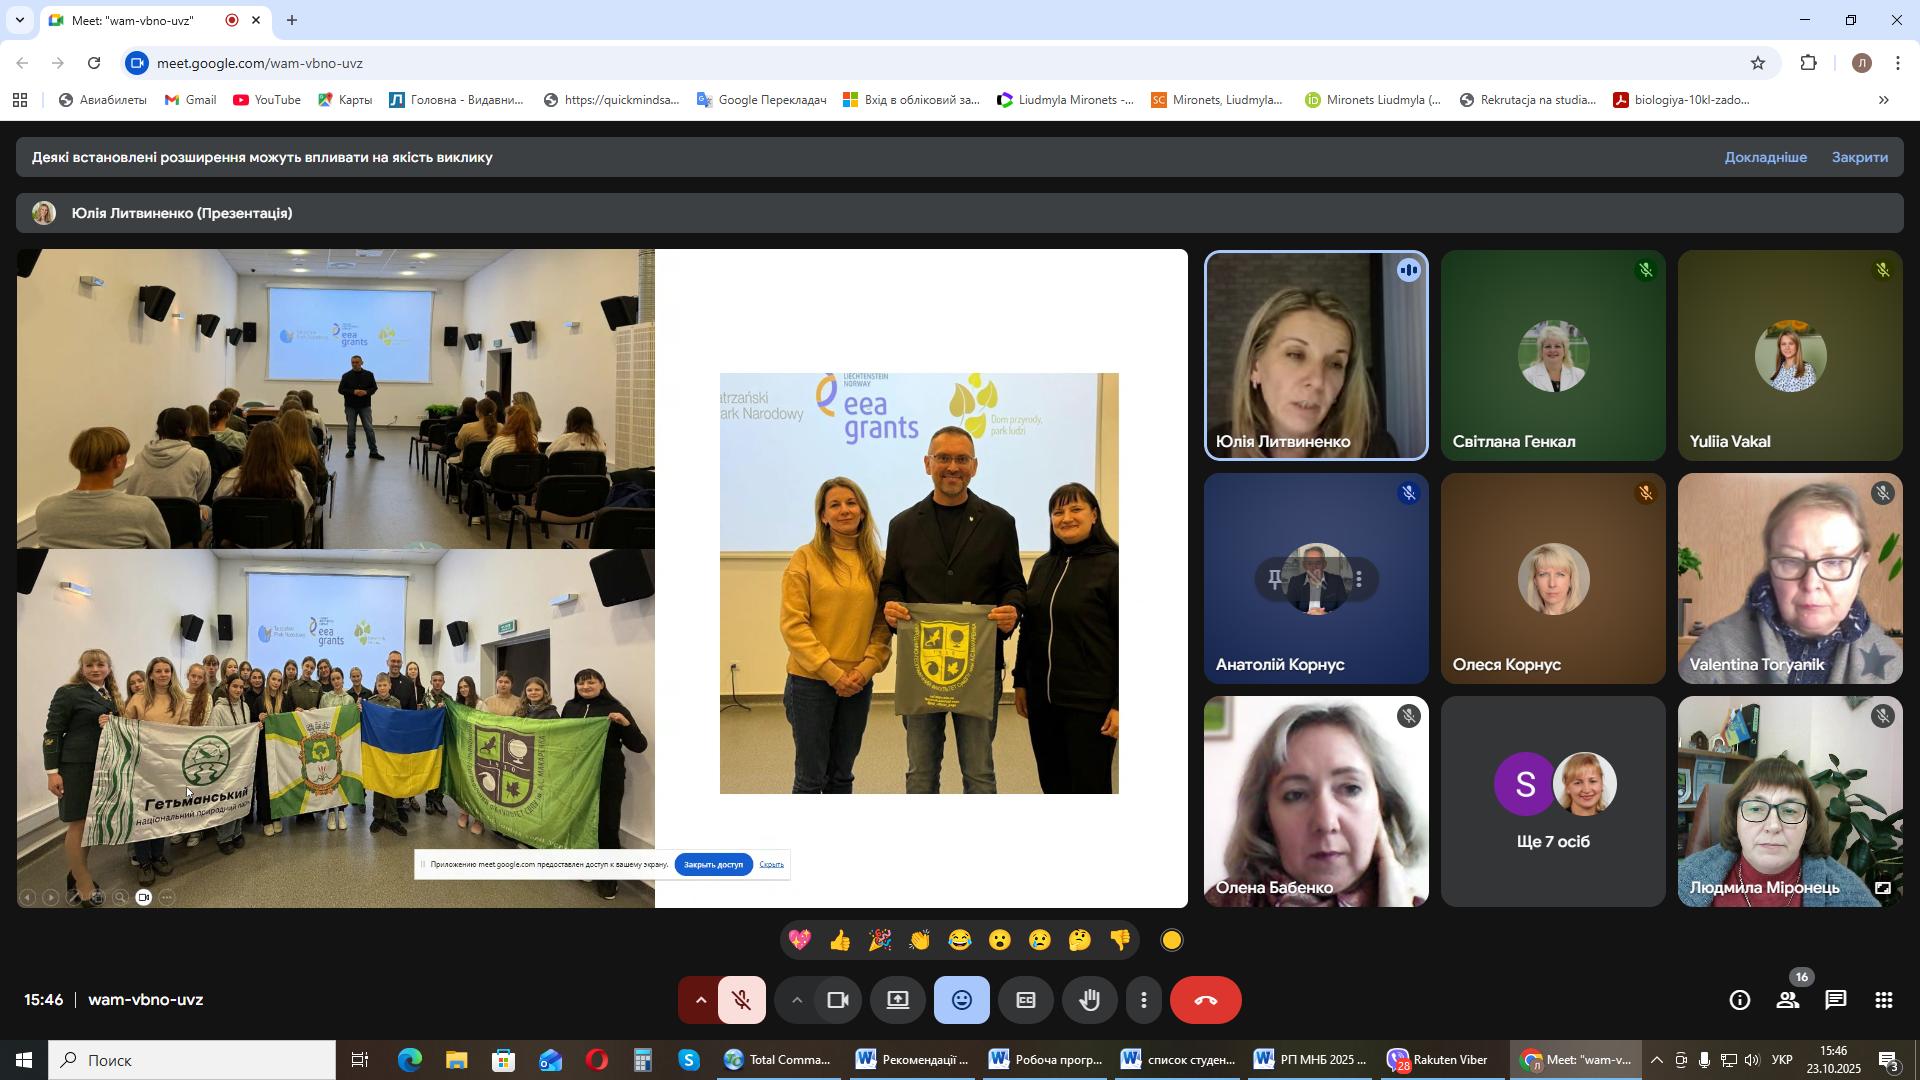
Task: Open Rakuten Viber from the taskbar
Action: [1438, 1061]
